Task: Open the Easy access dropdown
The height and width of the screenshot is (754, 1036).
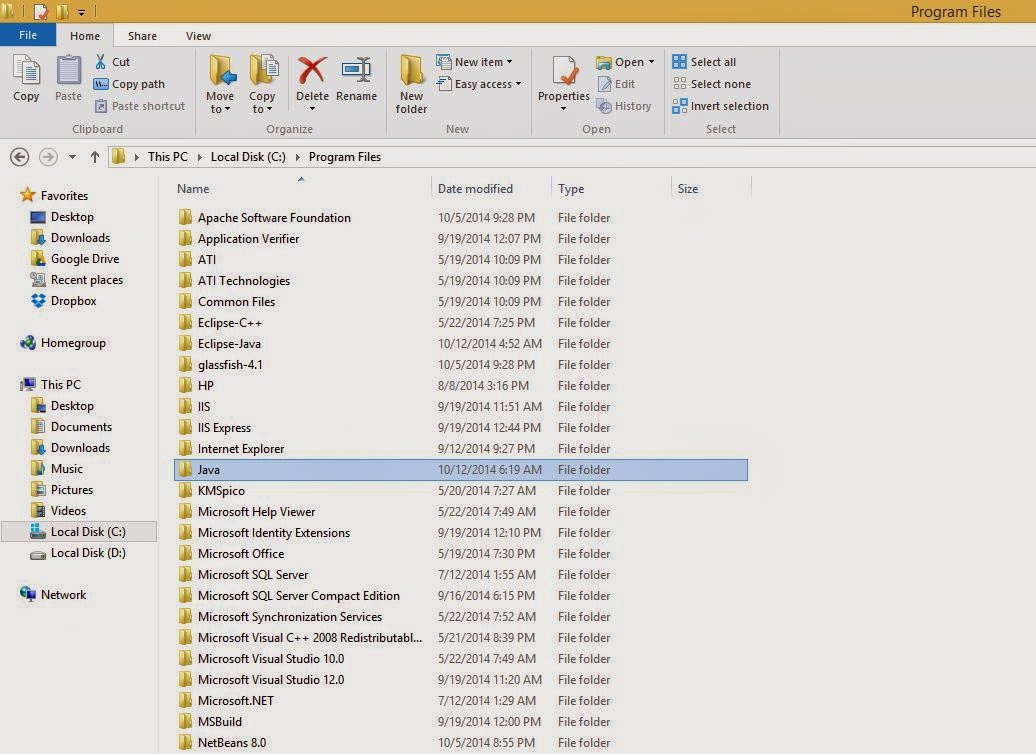Action: [480, 84]
